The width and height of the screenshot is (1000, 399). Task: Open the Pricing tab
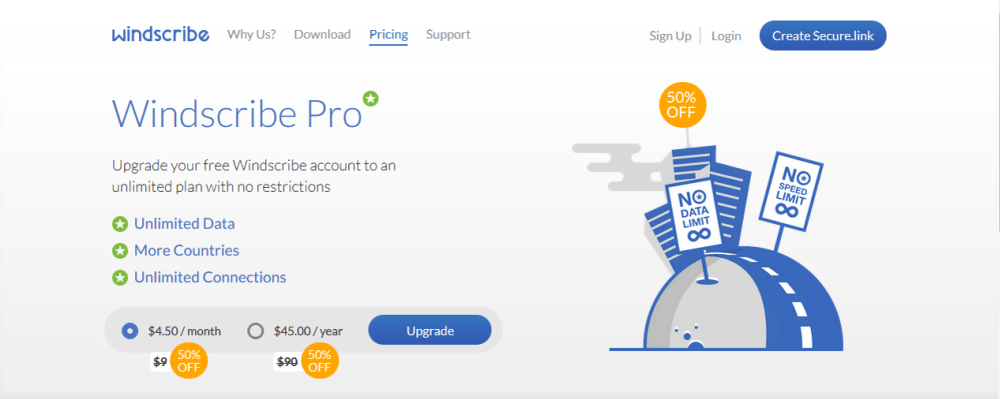coord(388,35)
